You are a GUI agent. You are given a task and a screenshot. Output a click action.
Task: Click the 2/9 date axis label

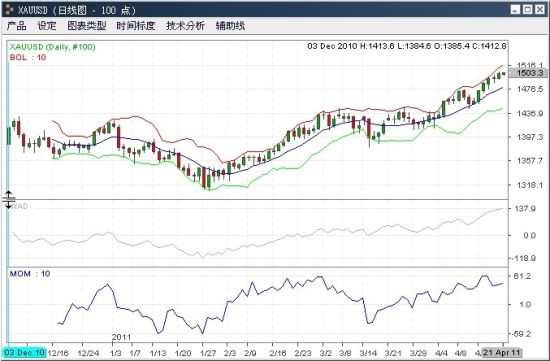pyautogui.click(x=250, y=353)
